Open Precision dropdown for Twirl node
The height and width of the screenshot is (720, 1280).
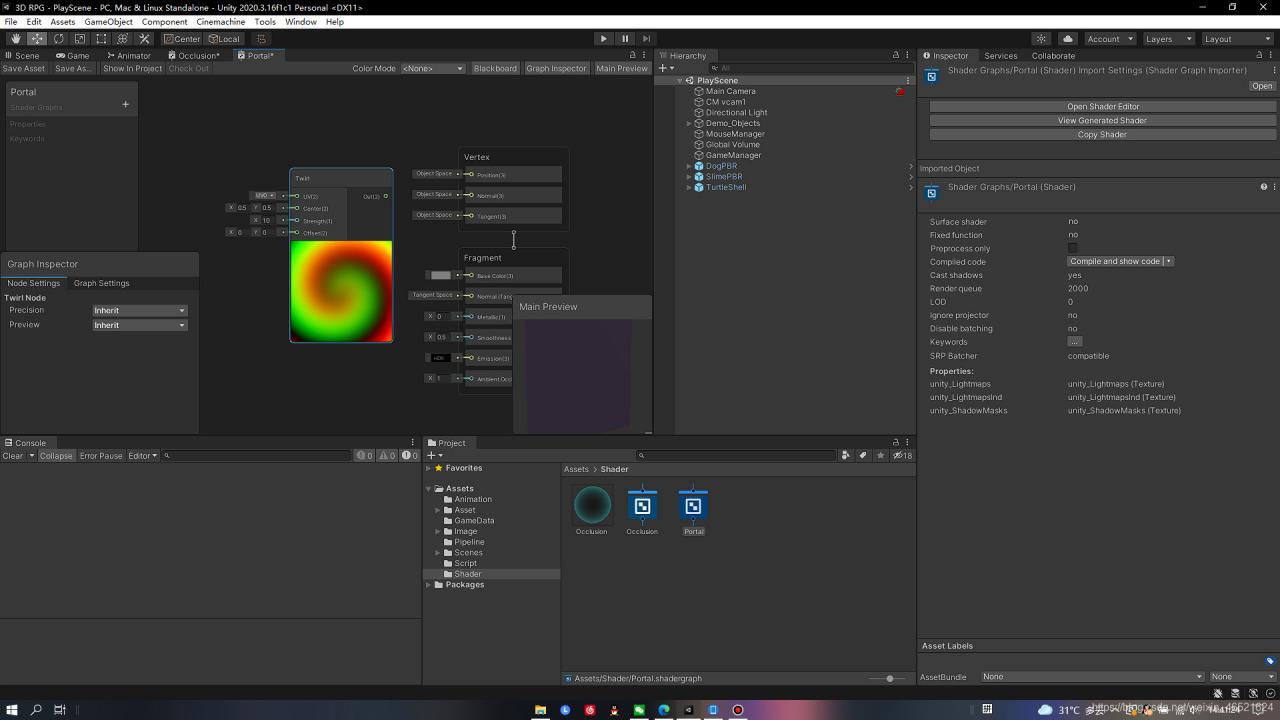click(139, 311)
